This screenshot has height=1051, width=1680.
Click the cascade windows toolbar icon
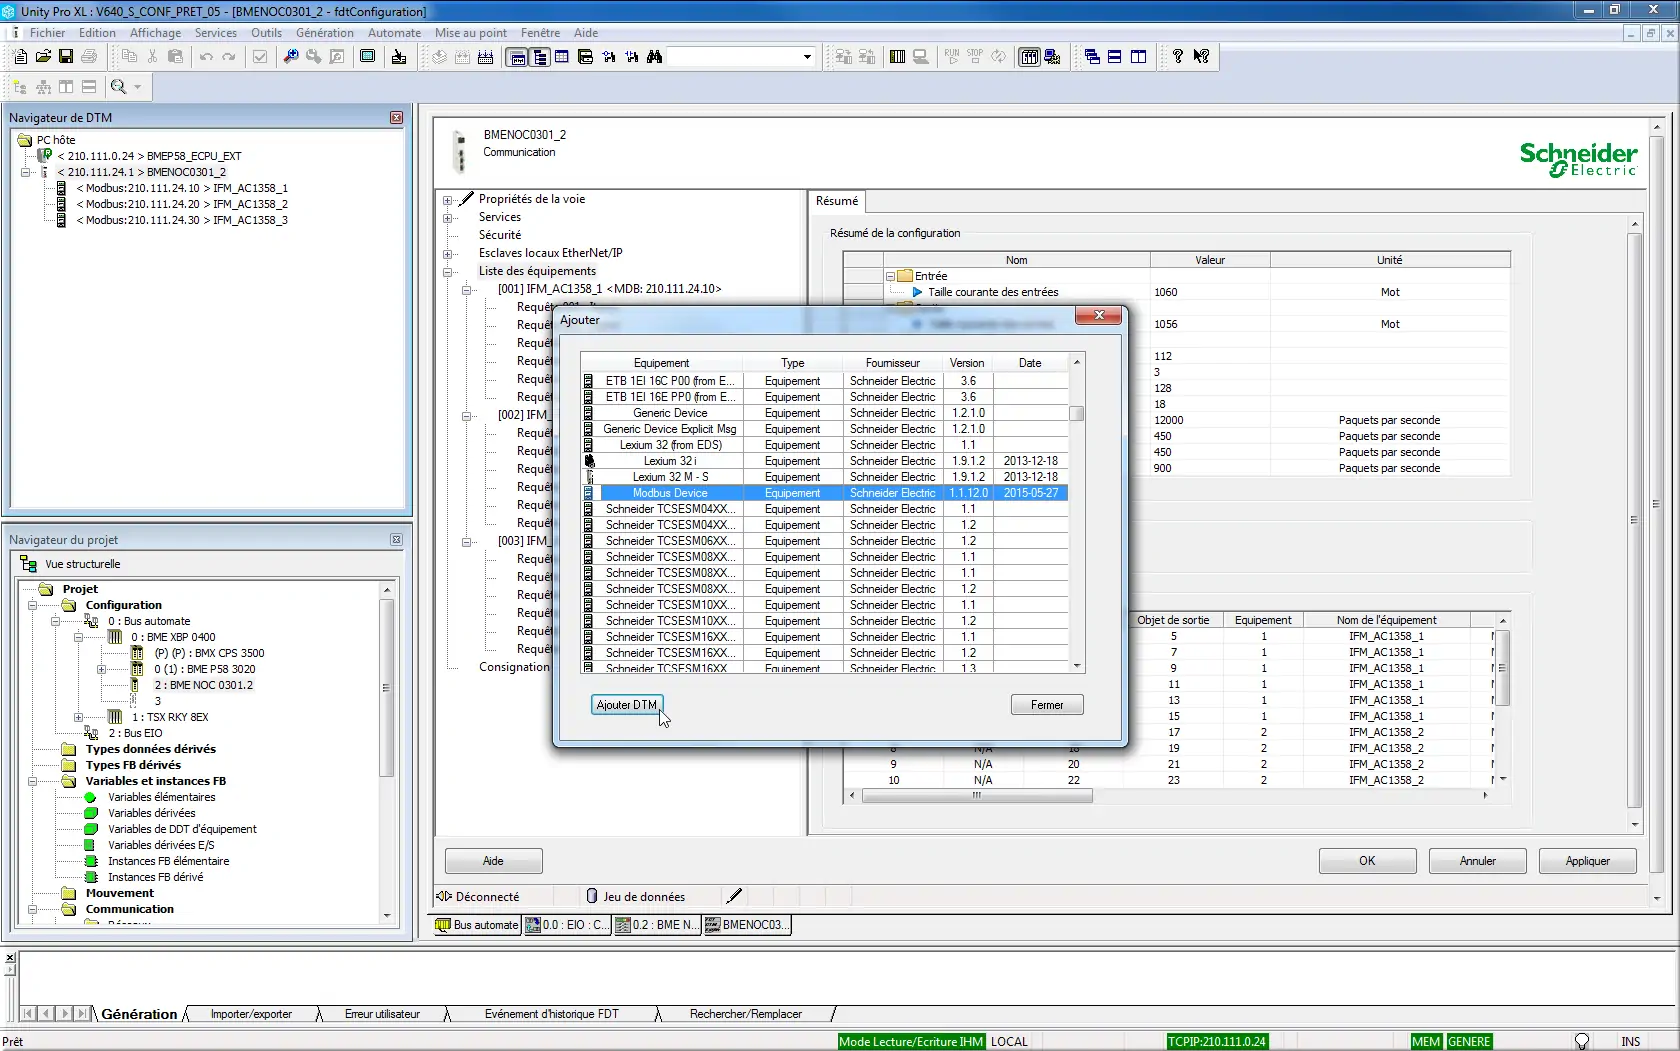[x=1092, y=57]
